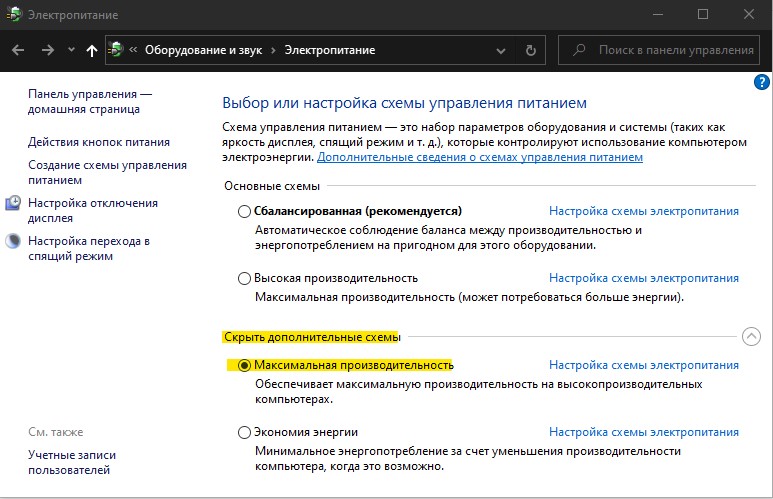Configure the Экономия энергии plan settings
Viewport: 773px width, 499px height.
click(644, 432)
